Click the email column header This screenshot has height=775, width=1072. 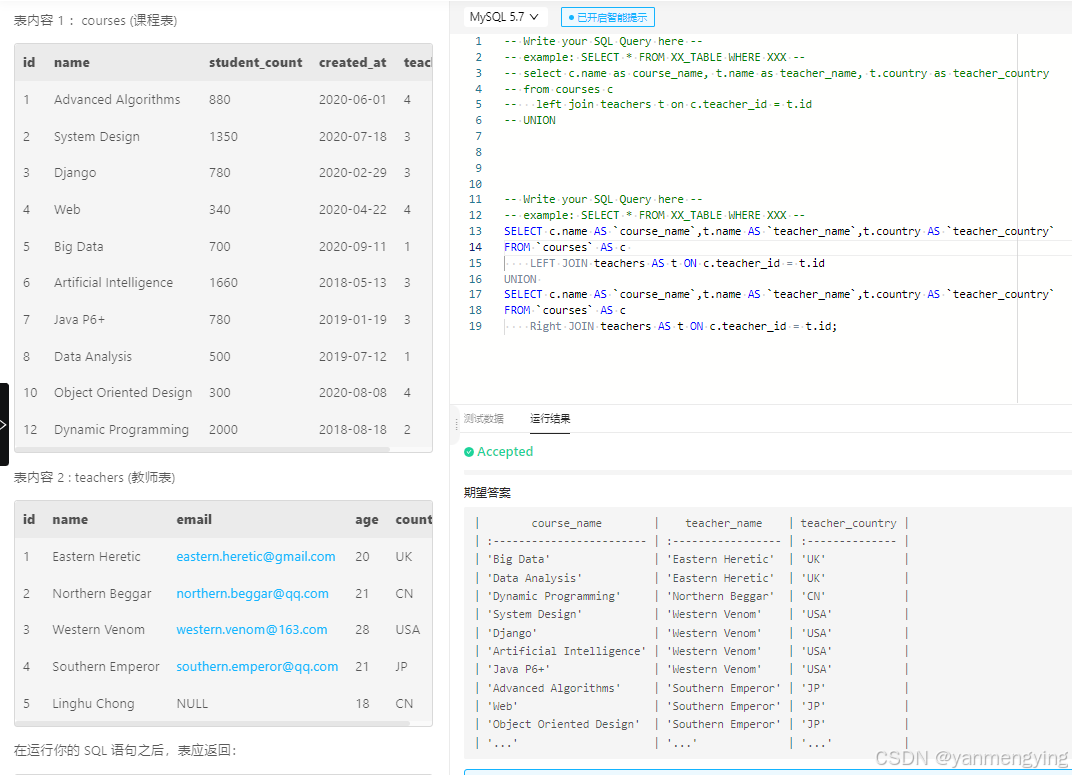pos(194,519)
